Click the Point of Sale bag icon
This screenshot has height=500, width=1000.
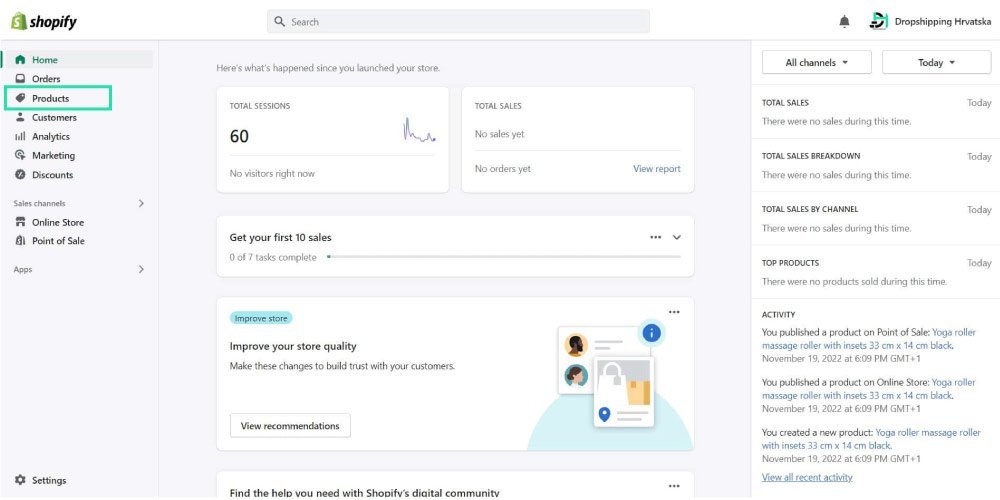(20, 241)
